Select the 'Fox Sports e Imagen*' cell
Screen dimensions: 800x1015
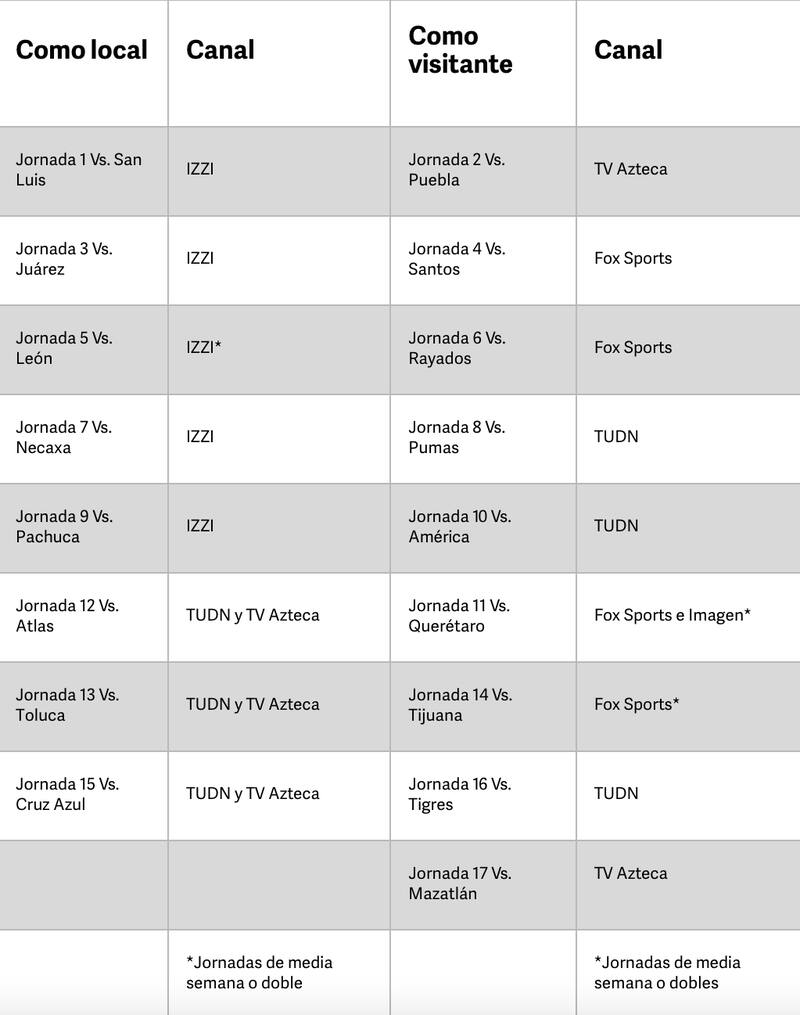pyautogui.click(x=672, y=615)
